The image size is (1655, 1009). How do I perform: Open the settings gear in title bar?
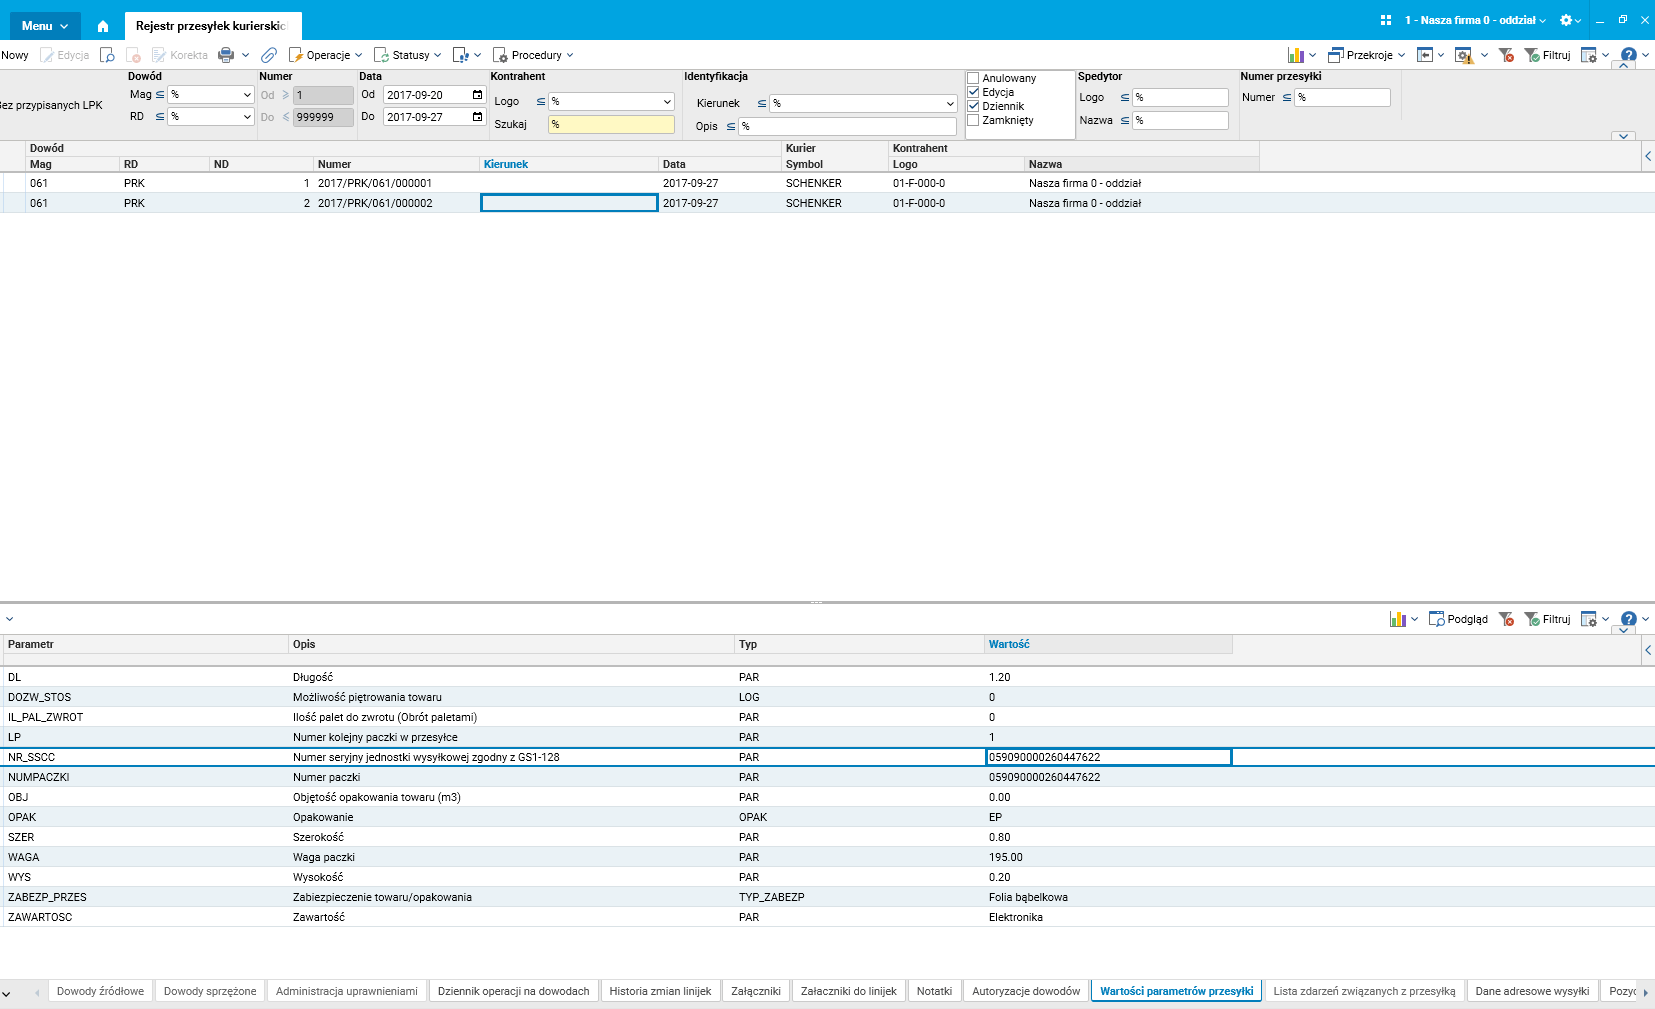[1566, 20]
